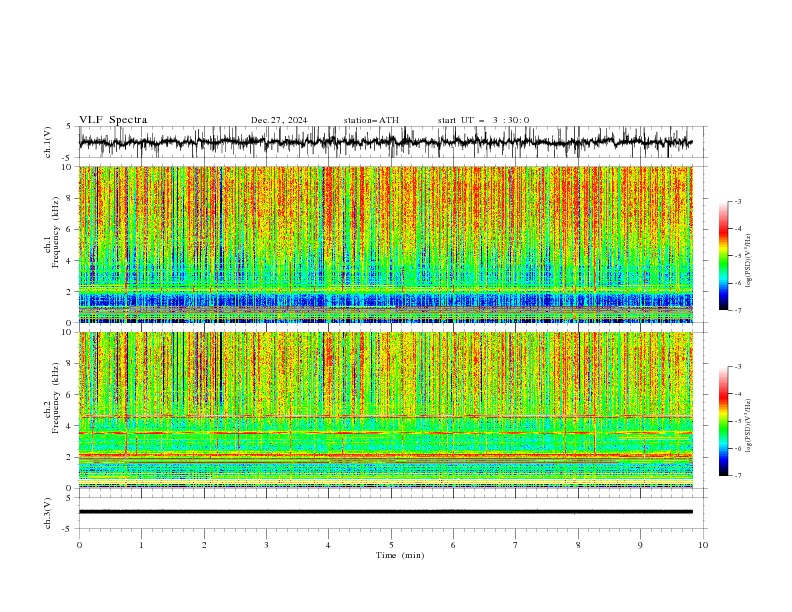The width and height of the screenshot is (792, 612).
Task: Click the log(PSD) label beside the ch.1 color bar
Action: 749,261
